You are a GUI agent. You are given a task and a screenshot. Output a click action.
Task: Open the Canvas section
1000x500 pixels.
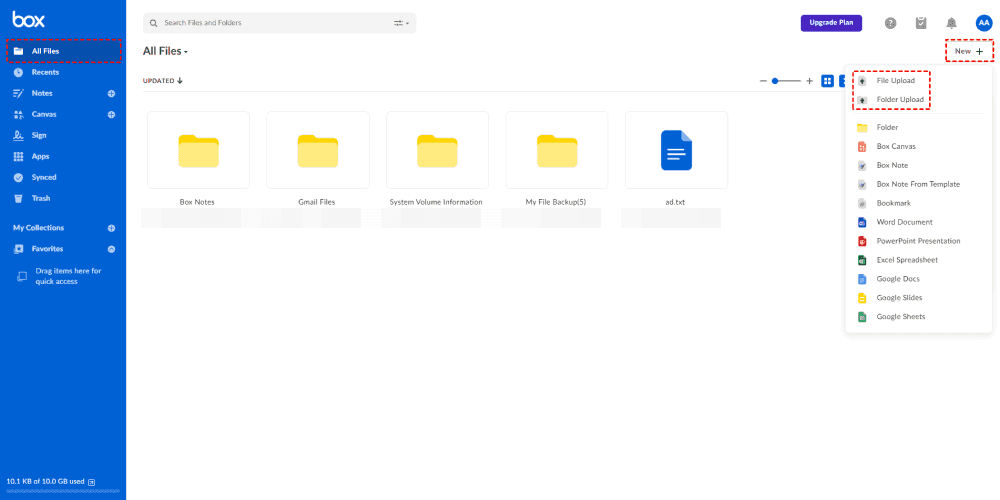43,114
